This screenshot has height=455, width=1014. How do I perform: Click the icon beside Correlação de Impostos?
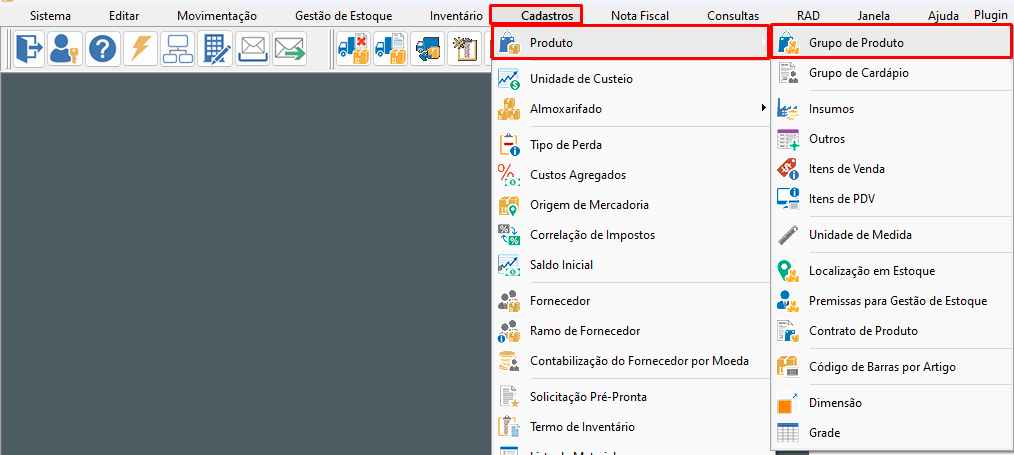click(509, 235)
